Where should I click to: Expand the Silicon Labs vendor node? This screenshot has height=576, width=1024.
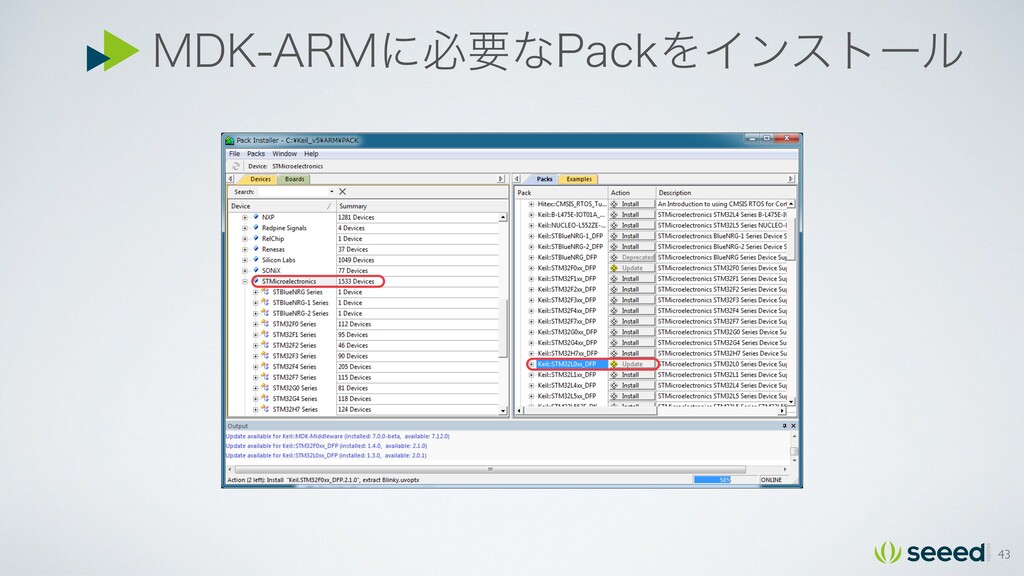pos(245,260)
